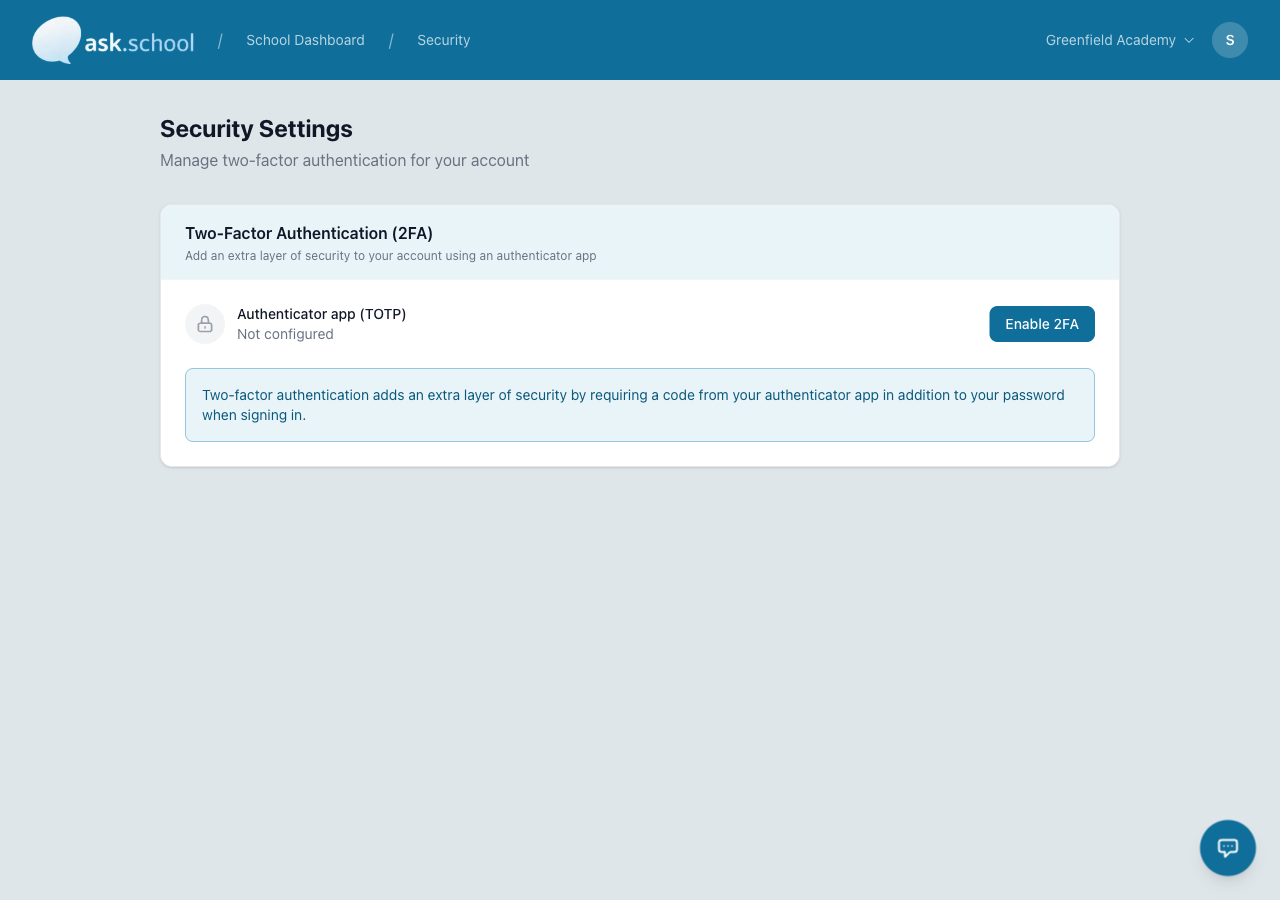Click the Two-Factor Authentication (2FA) card title
This screenshot has width=1280, height=900.
[309, 233]
